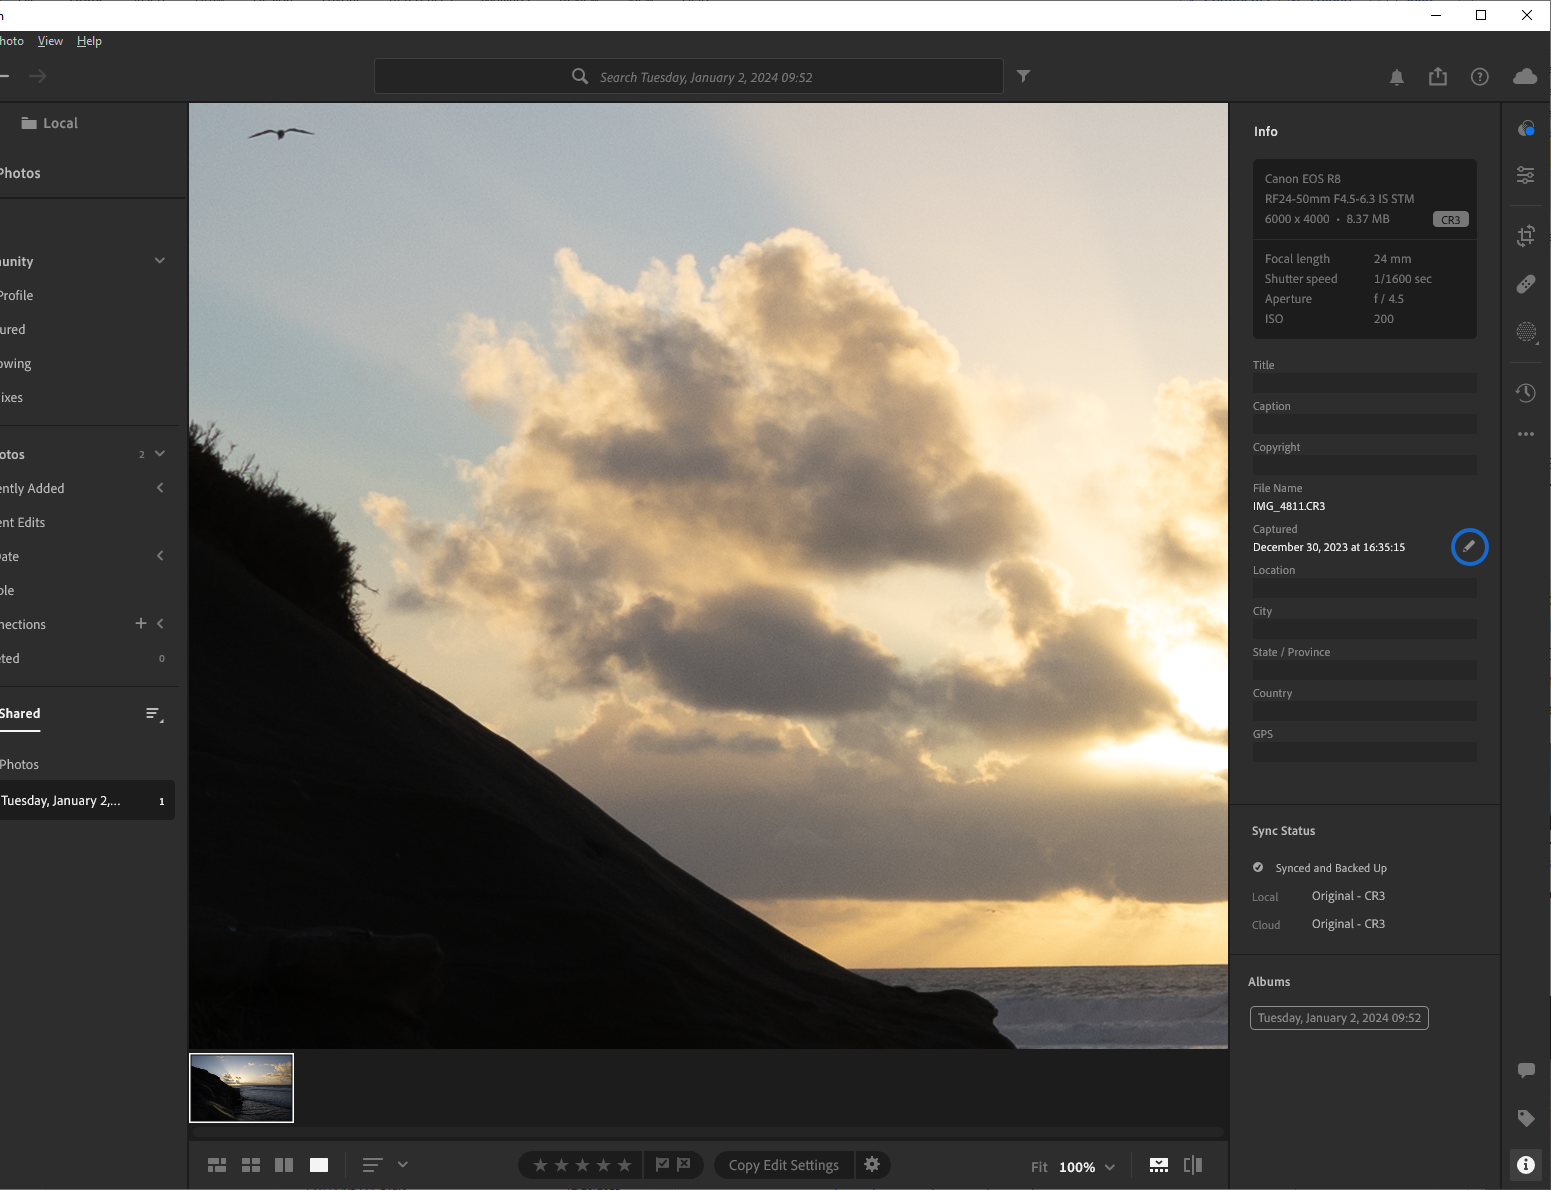1551x1190 pixels.
Task: Click the search filter funnel icon
Action: tap(1024, 76)
